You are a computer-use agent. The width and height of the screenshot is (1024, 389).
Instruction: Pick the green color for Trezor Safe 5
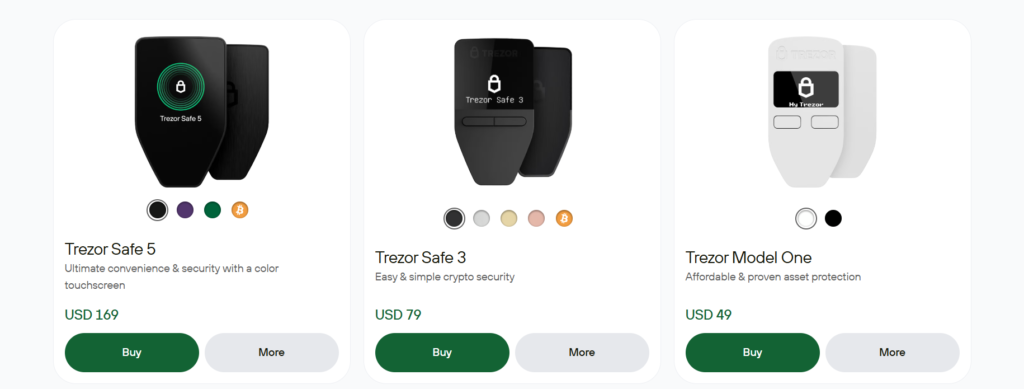point(212,210)
